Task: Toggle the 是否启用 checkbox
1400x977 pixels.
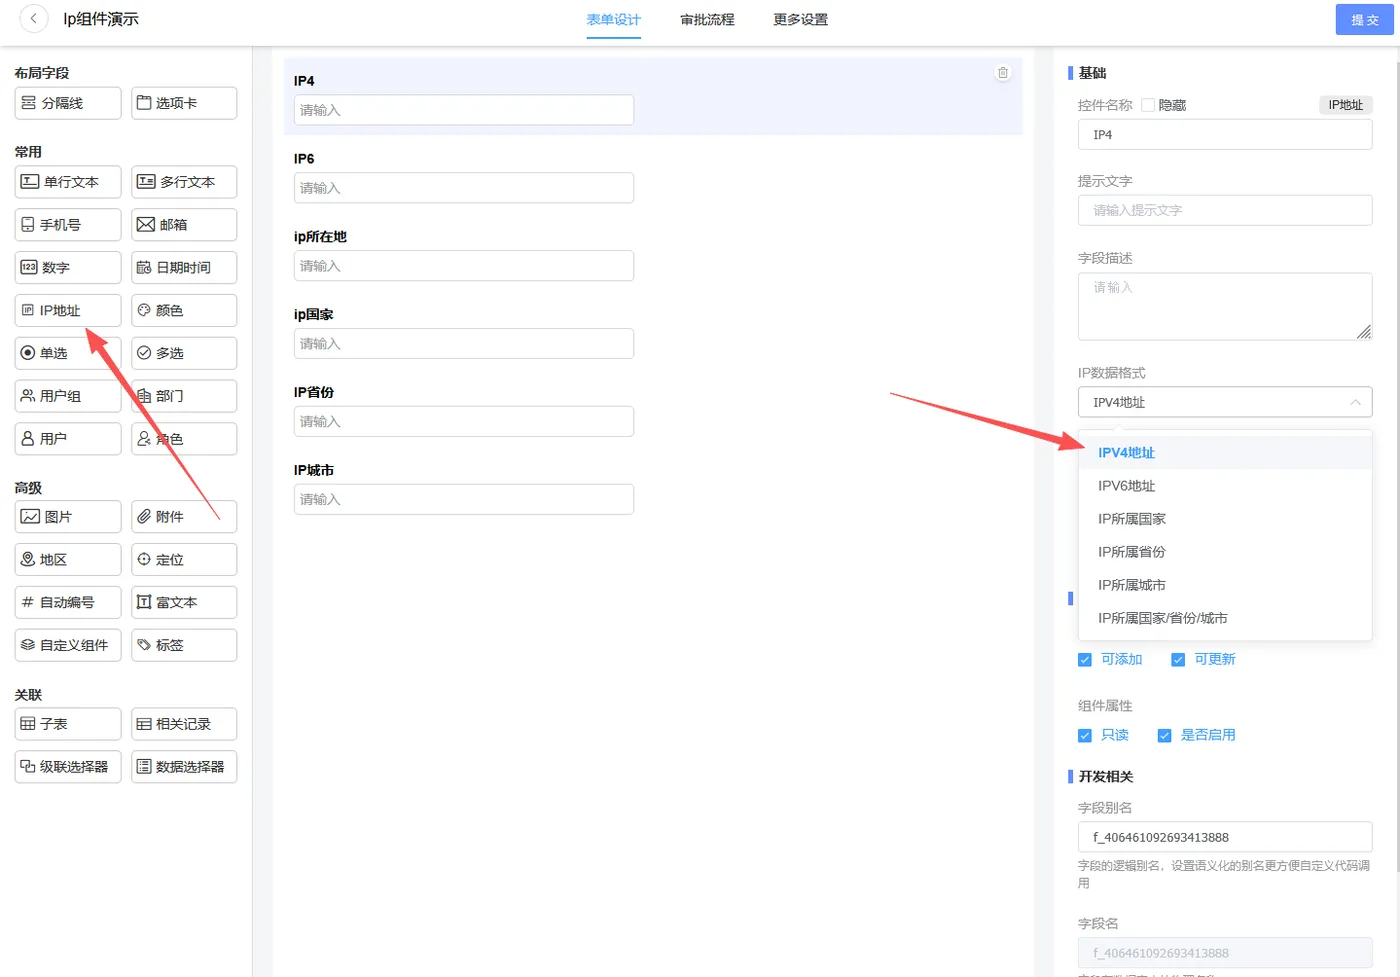Action: click(x=1164, y=736)
